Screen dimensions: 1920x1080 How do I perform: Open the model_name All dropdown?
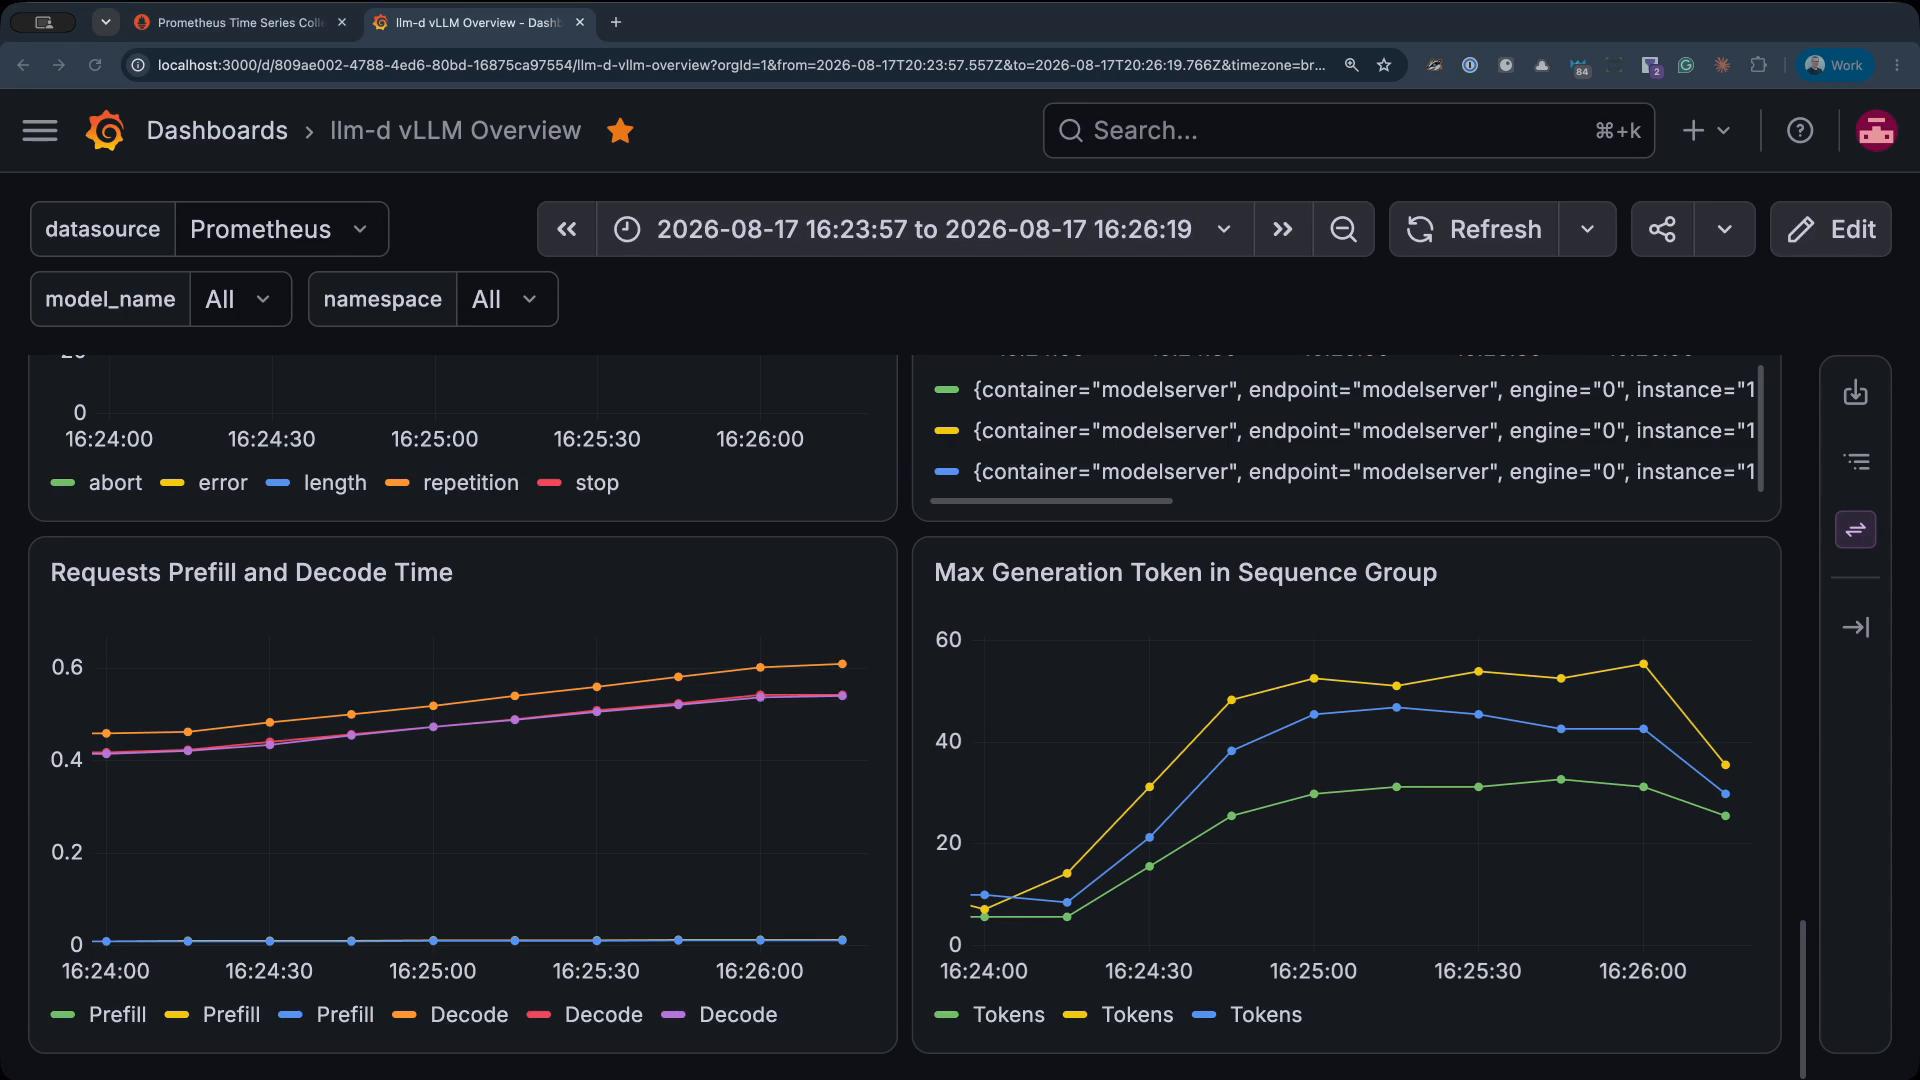click(x=240, y=299)
